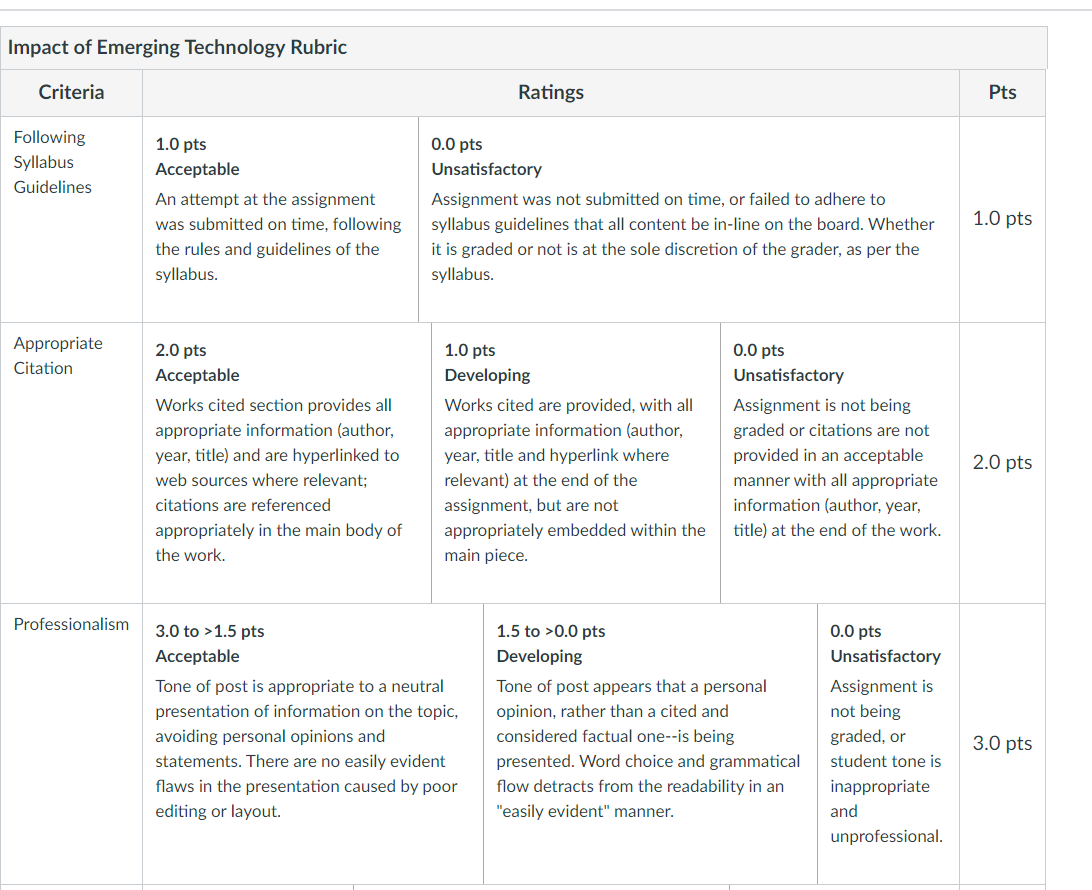The width and height of the screenshot is (1092, 890).
Task: Click the Impact of Emerging Technology Rubric title
Action: (x=177, y=47)
